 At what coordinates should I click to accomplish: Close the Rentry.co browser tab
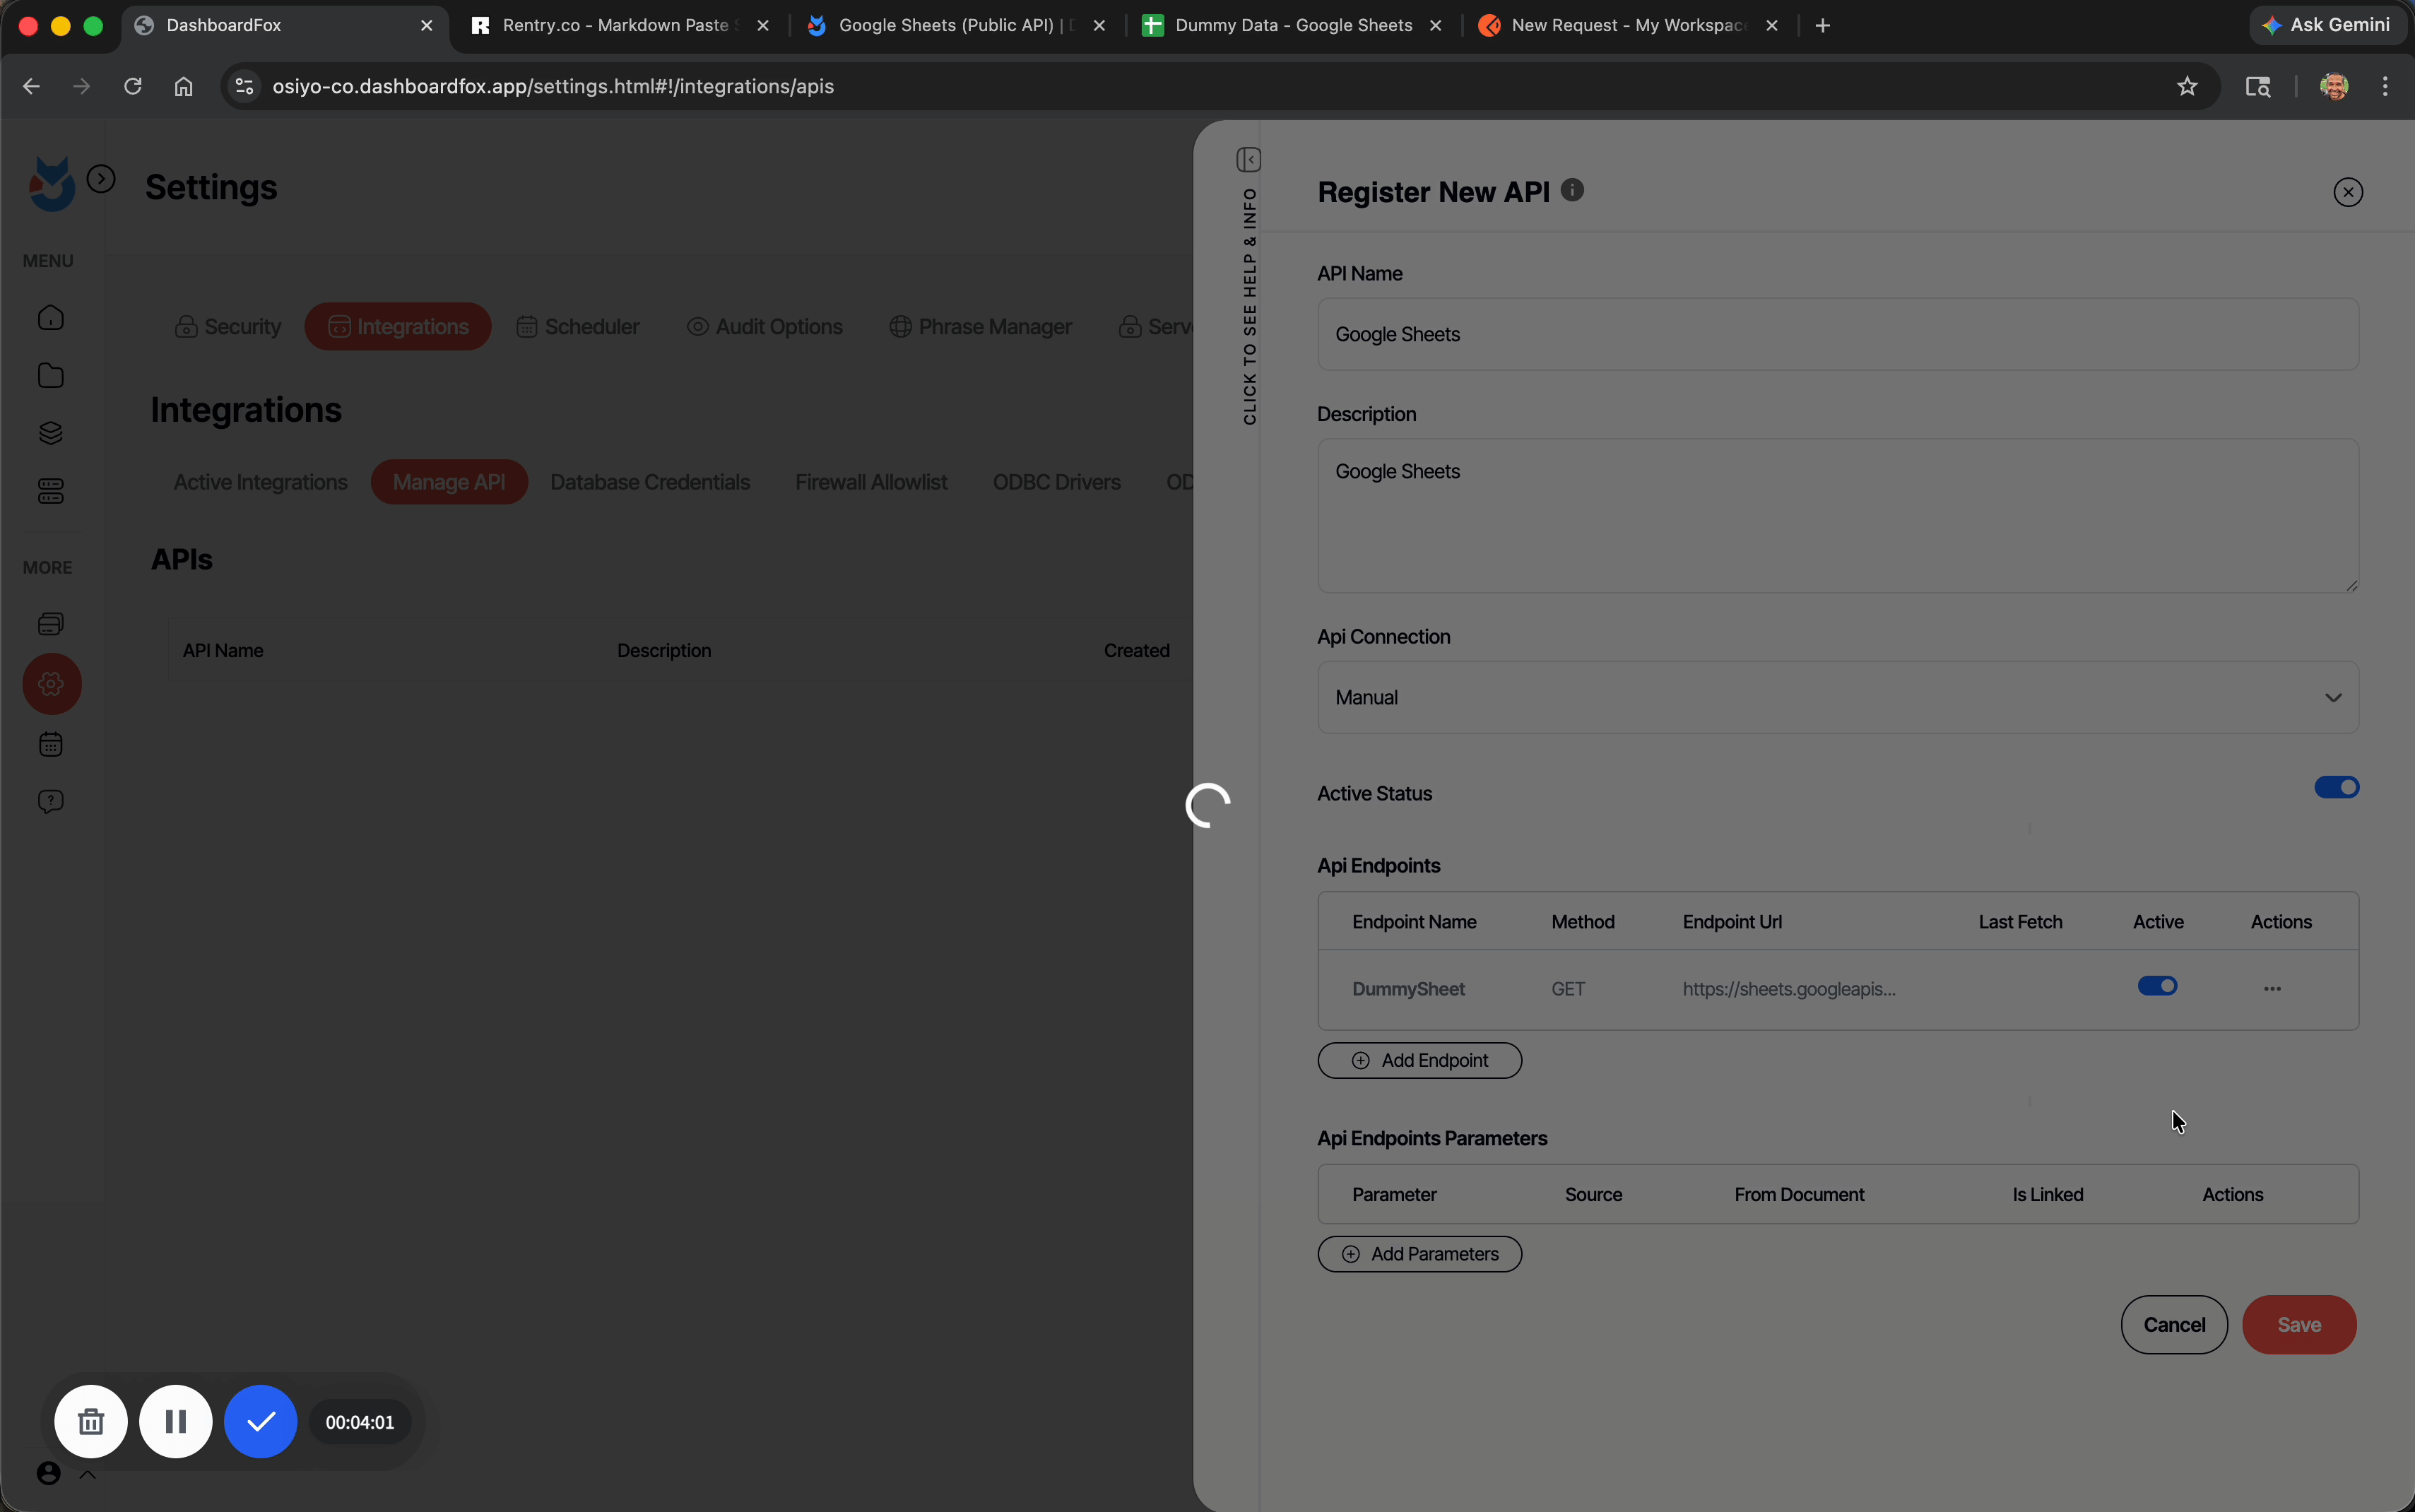(763, 26)
